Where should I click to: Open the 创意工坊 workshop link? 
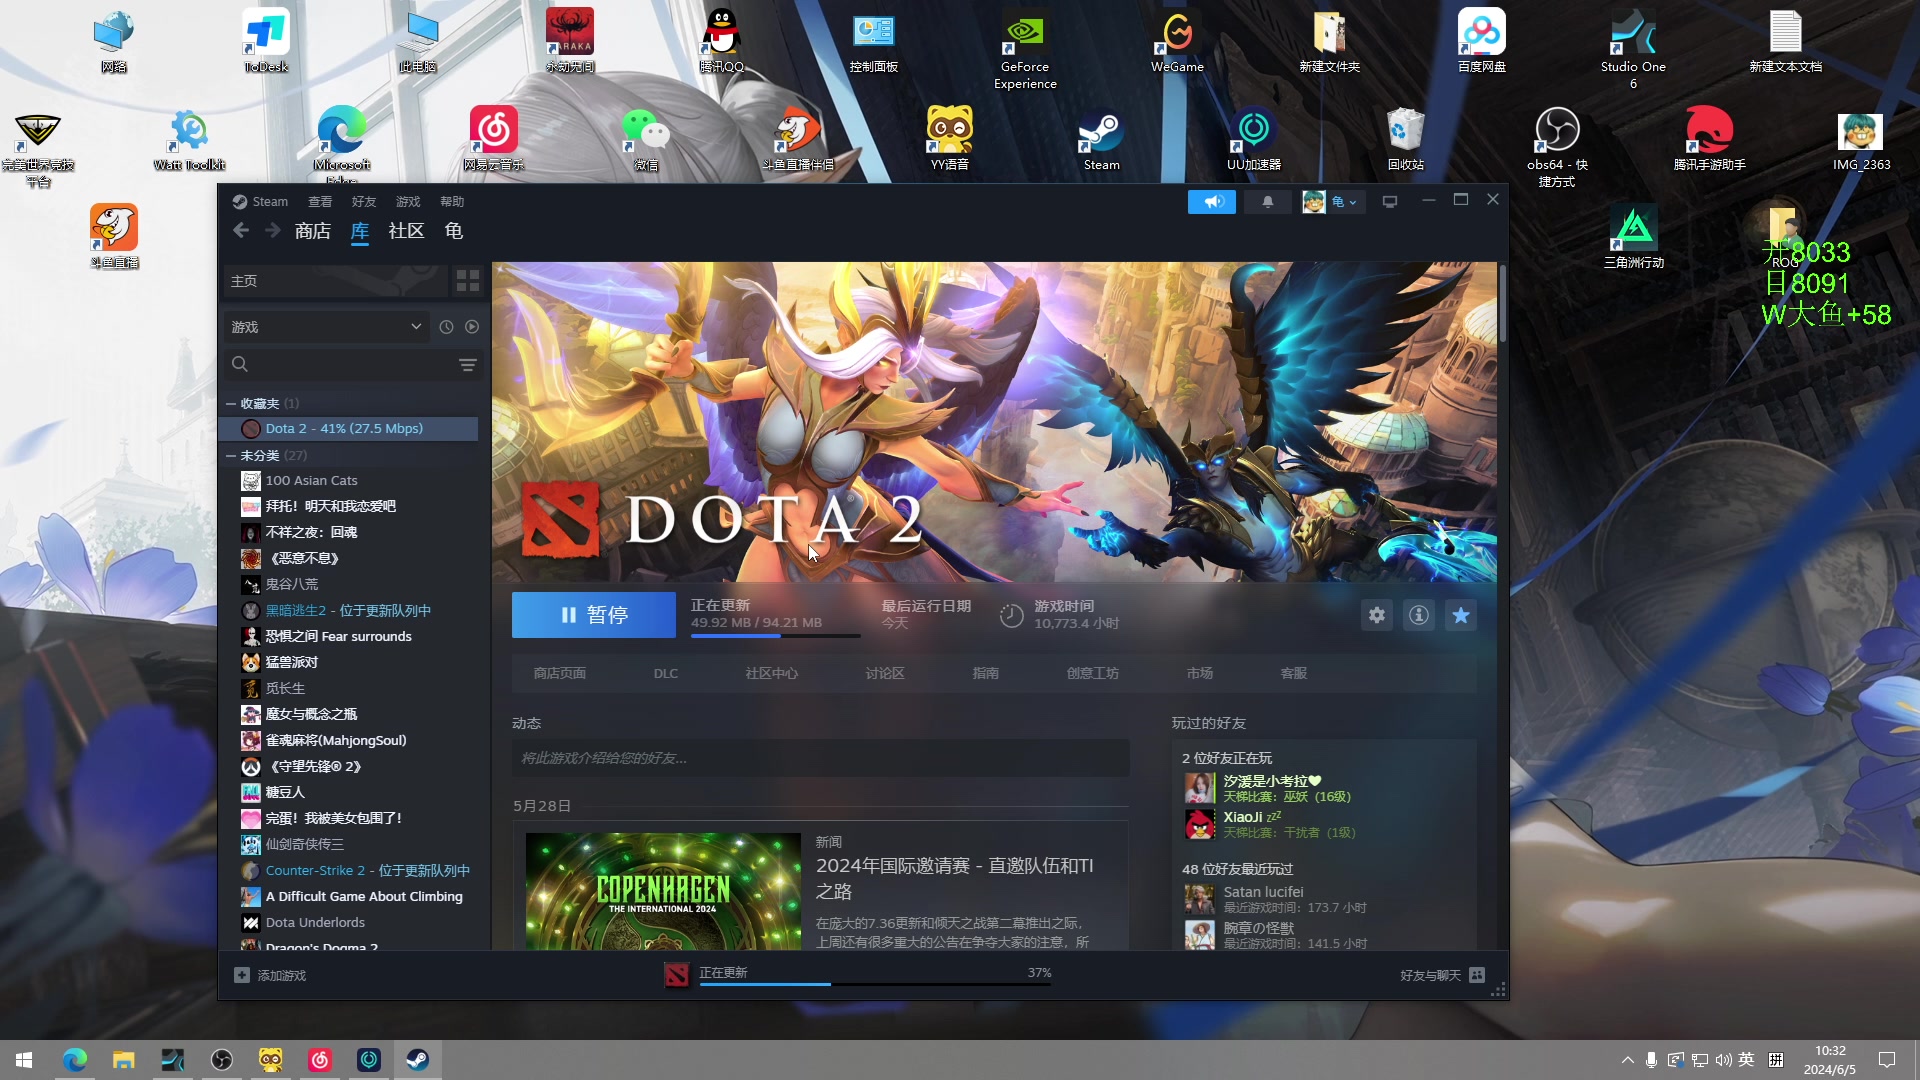point(1093,673)
